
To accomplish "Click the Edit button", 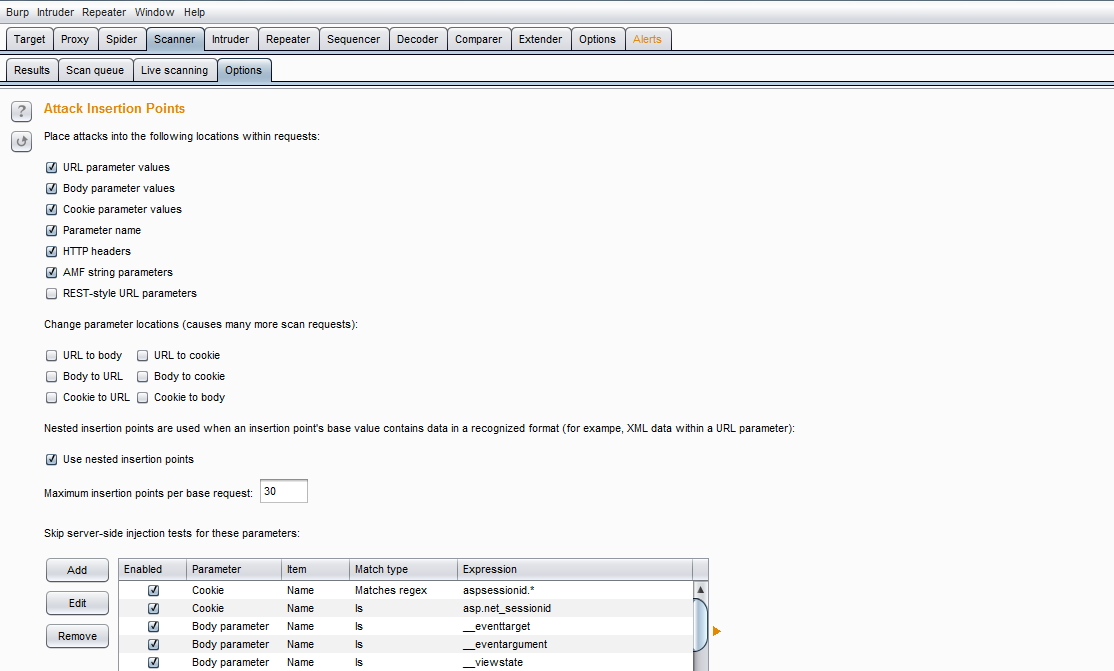I will pyautogui.click(x=77, y=603).
